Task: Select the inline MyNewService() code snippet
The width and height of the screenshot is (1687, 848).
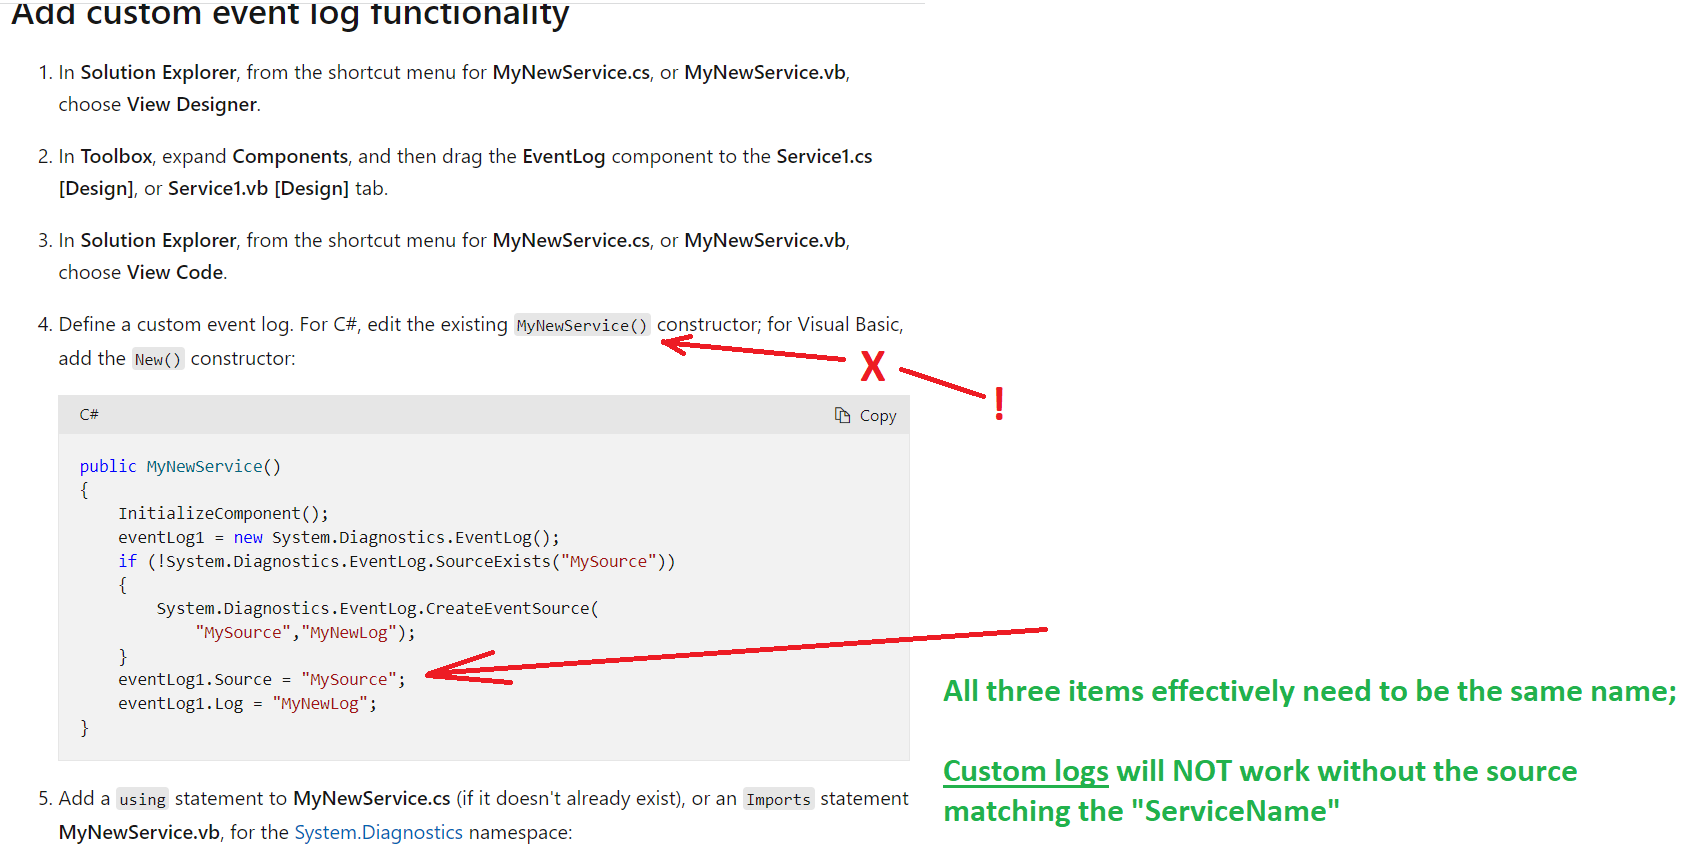Action: (581, 324)
